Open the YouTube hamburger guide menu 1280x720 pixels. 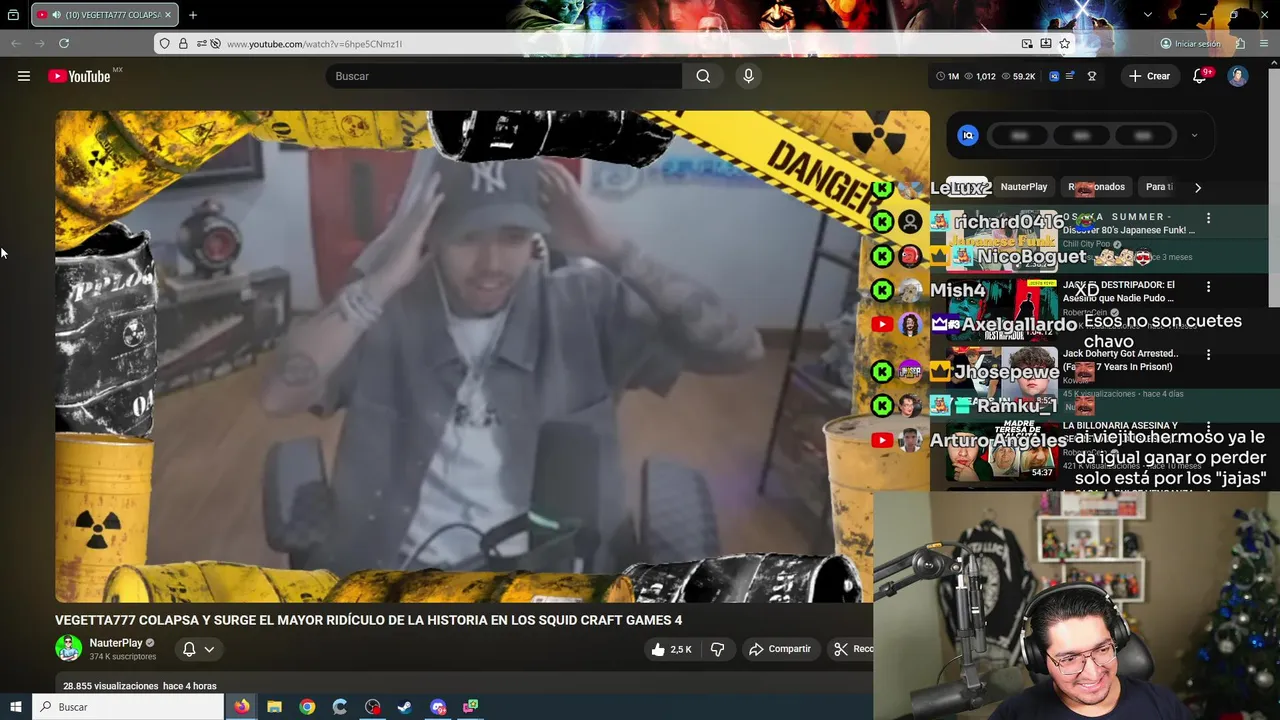coord(24,76)
